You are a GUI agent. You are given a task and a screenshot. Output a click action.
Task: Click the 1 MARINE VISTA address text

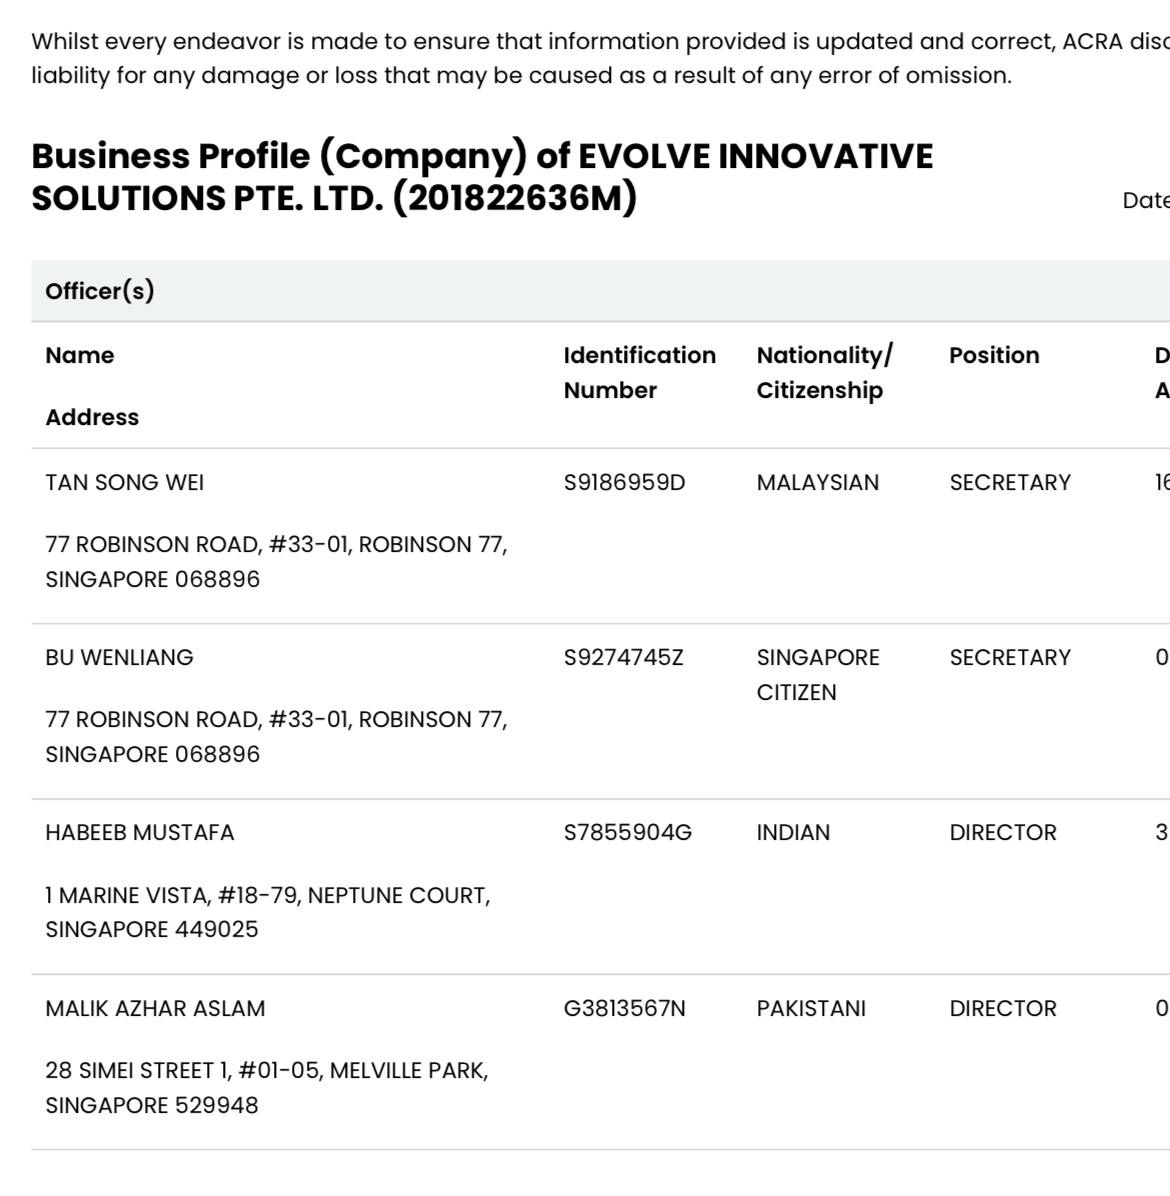point(268,911)
